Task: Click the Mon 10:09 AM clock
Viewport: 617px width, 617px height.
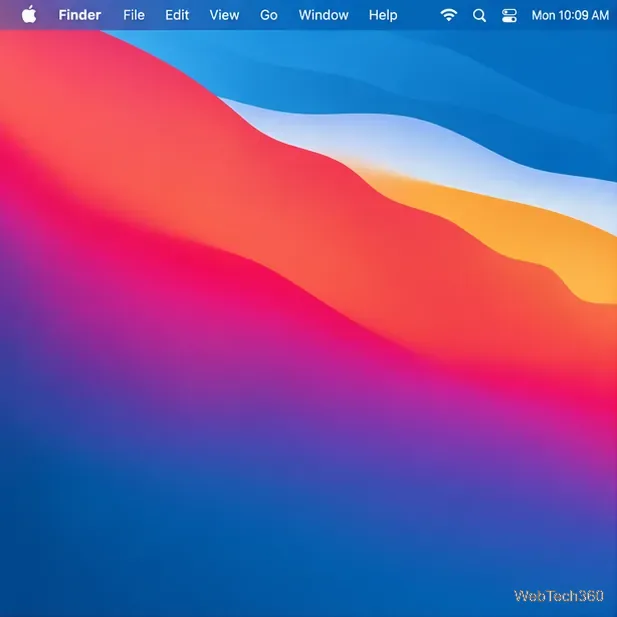Action: pos(570,15)
